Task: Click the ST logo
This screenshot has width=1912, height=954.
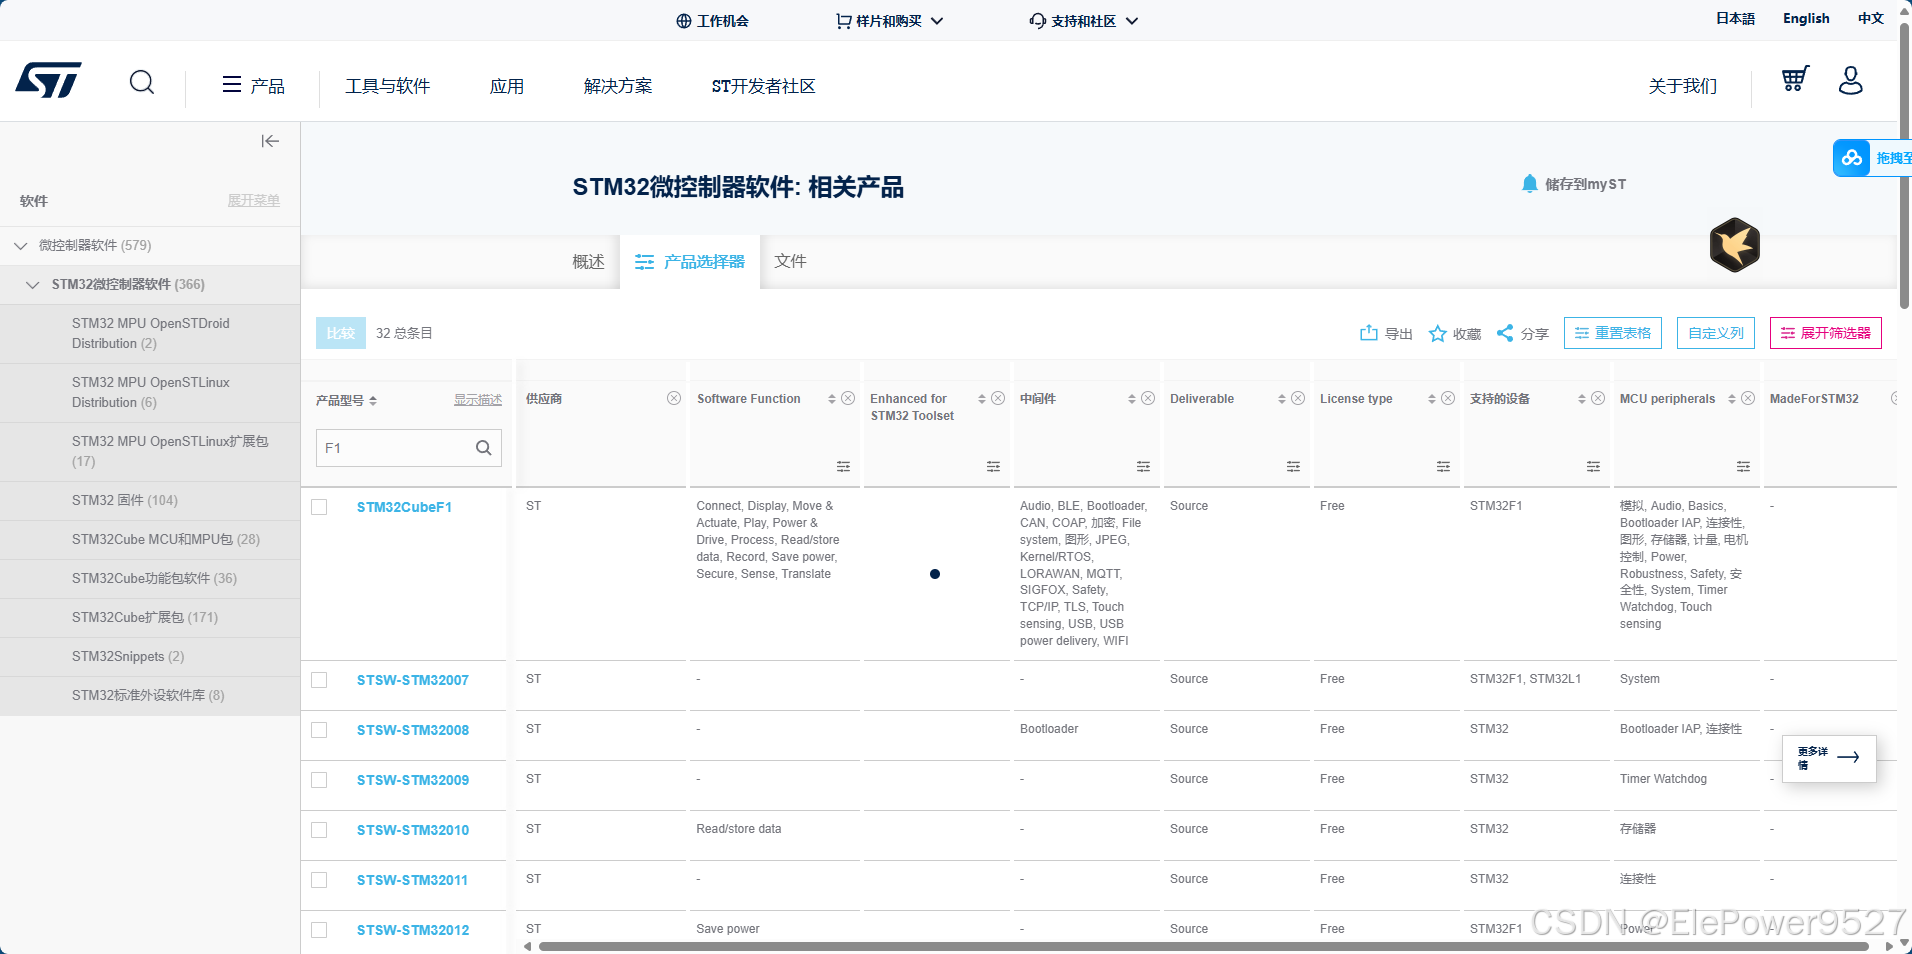Action: pyautogui.click(x=48, y=81)
